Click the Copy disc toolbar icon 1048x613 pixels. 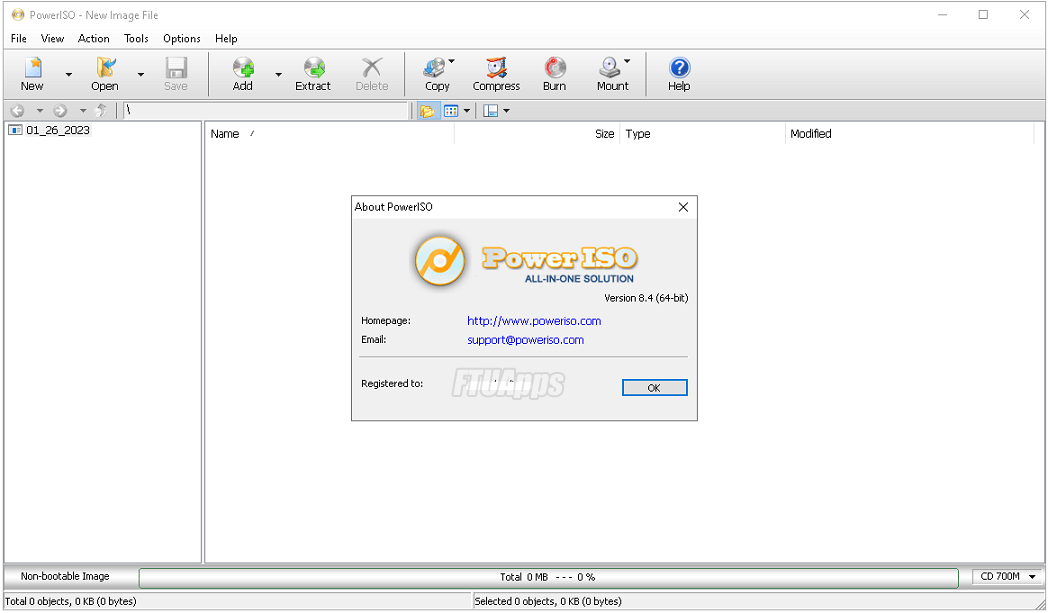[436, 74]
